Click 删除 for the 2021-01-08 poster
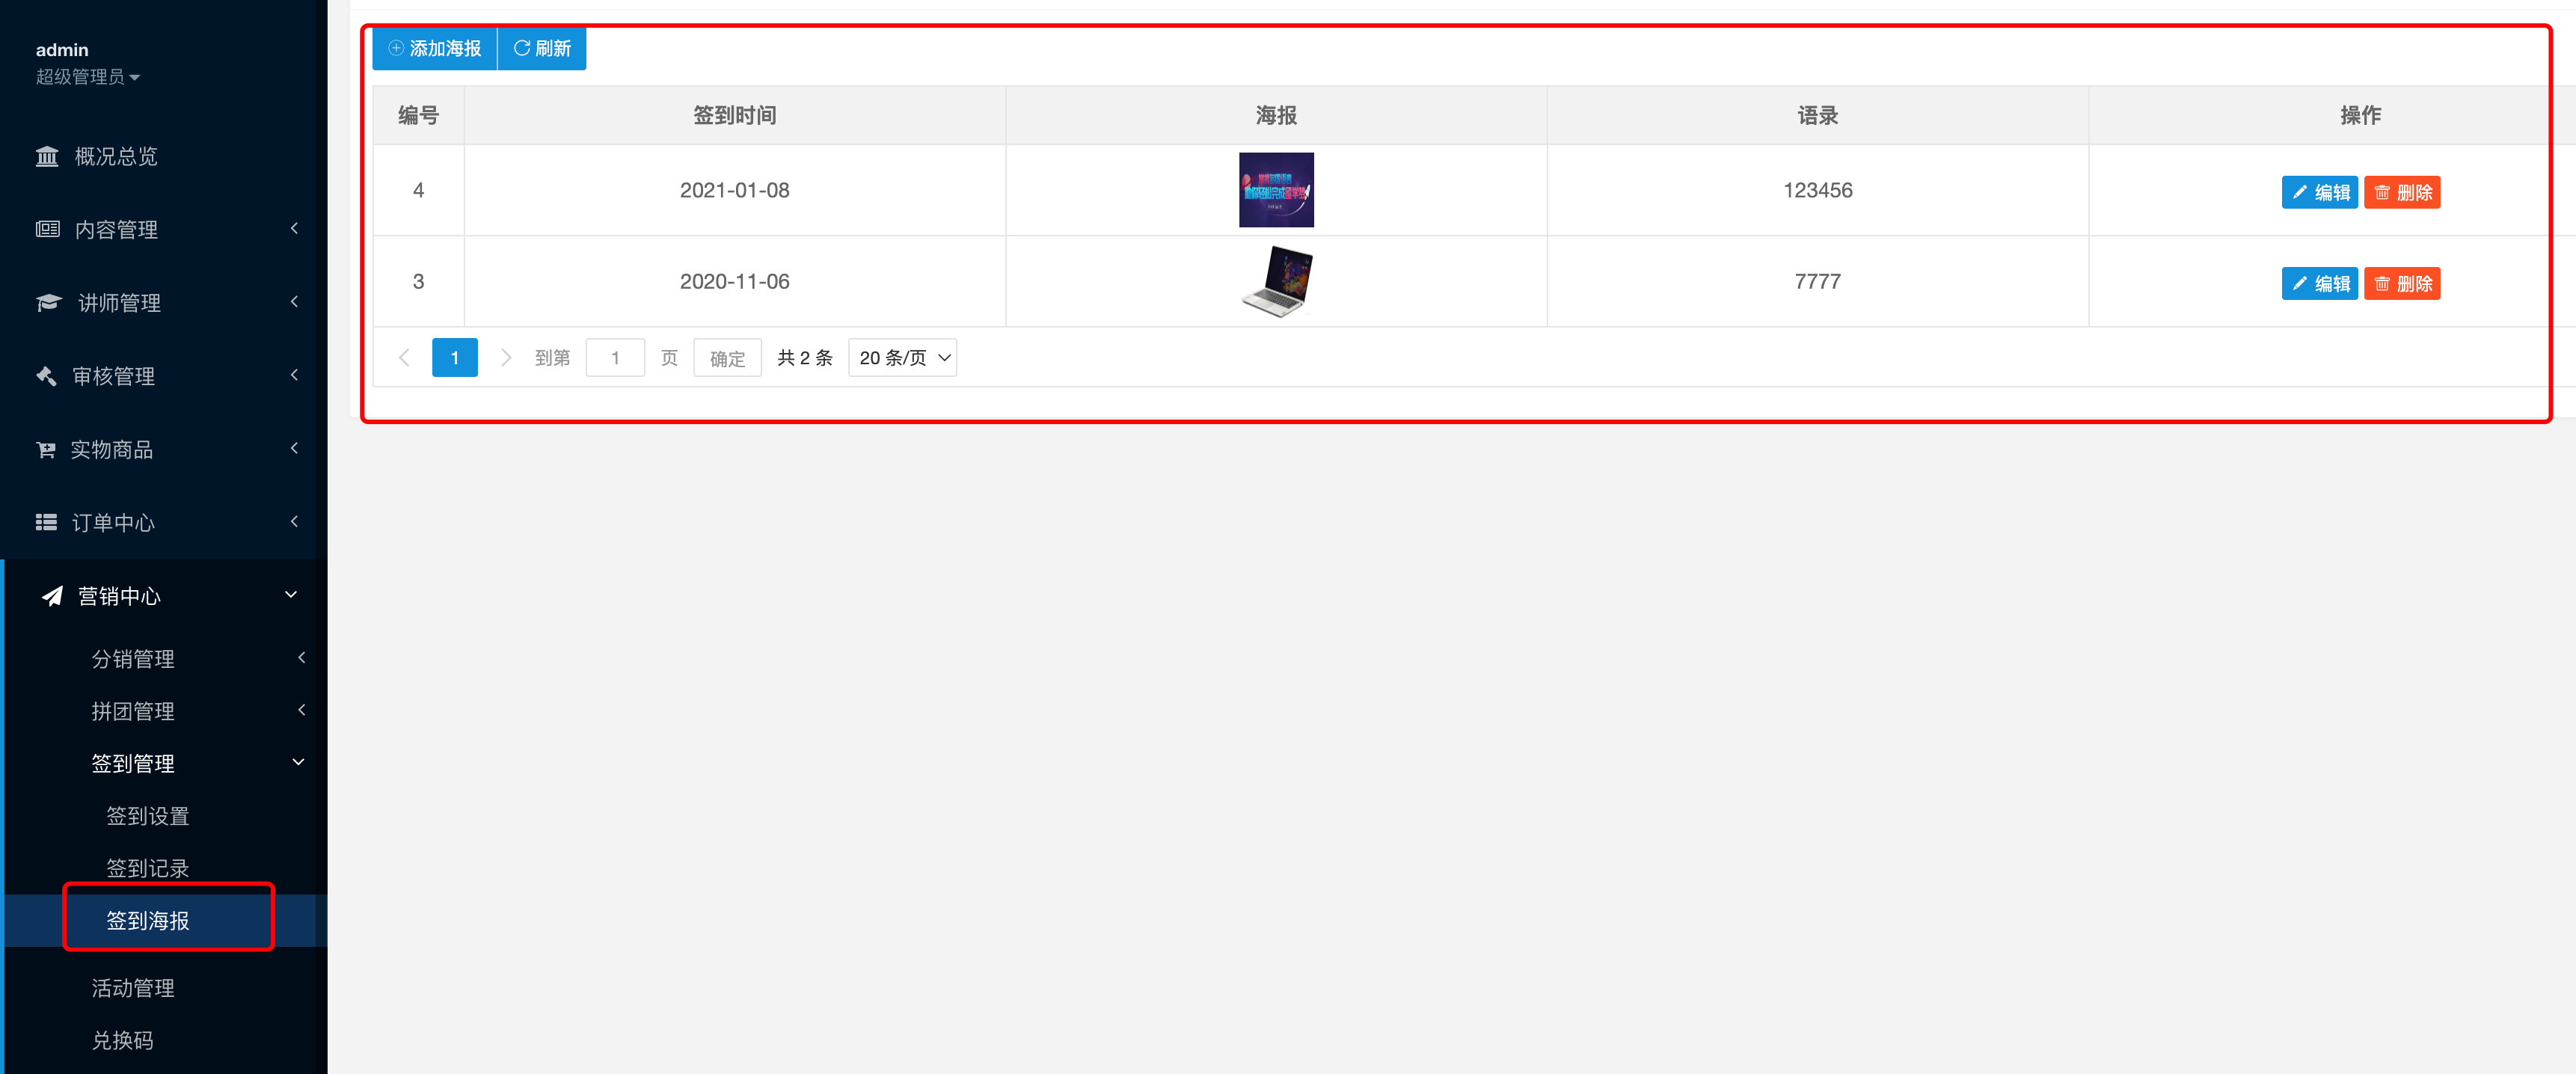This screenshot has height=1074, width=2576. [x=2402, y=192]
